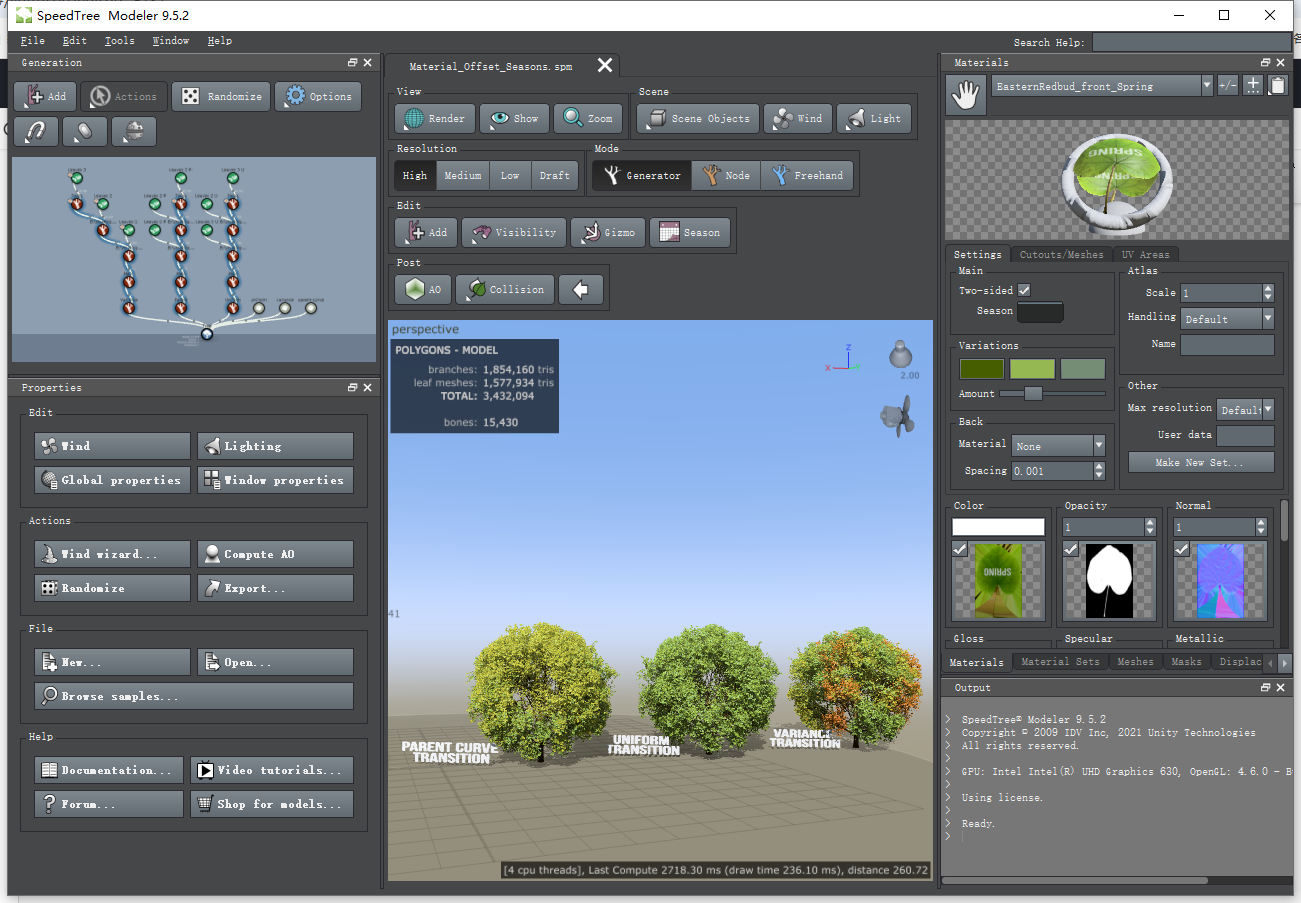This screenshot has width=1301, height=903.
Task: Click the sphere mesh icon button
Action: 133,131
